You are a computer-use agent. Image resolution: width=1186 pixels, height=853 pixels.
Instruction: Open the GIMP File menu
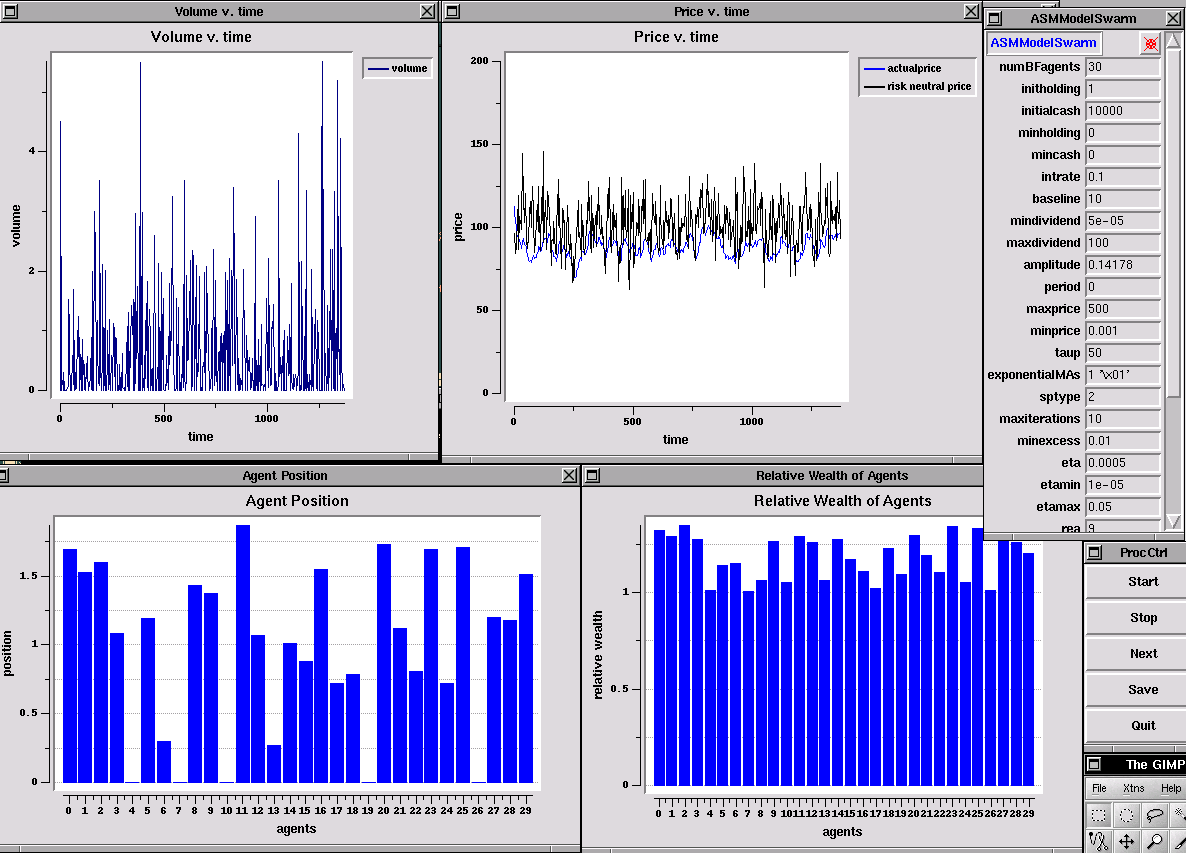1099,789
